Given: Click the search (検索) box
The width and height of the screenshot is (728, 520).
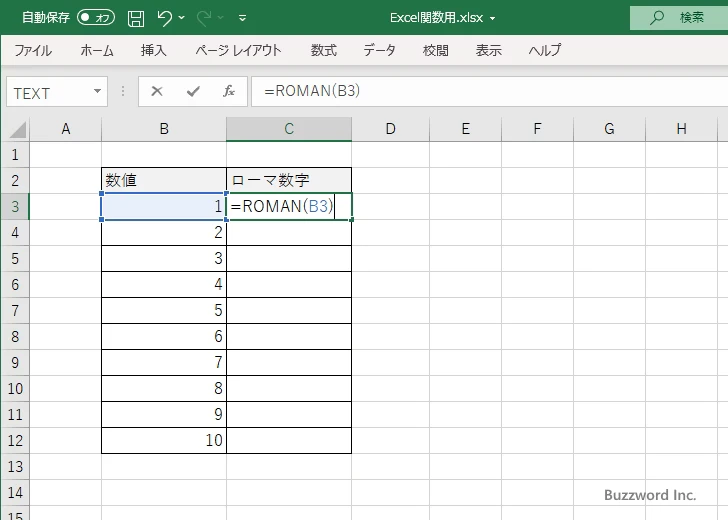Looking at the screenshot, I should click(x=679, y=18).
